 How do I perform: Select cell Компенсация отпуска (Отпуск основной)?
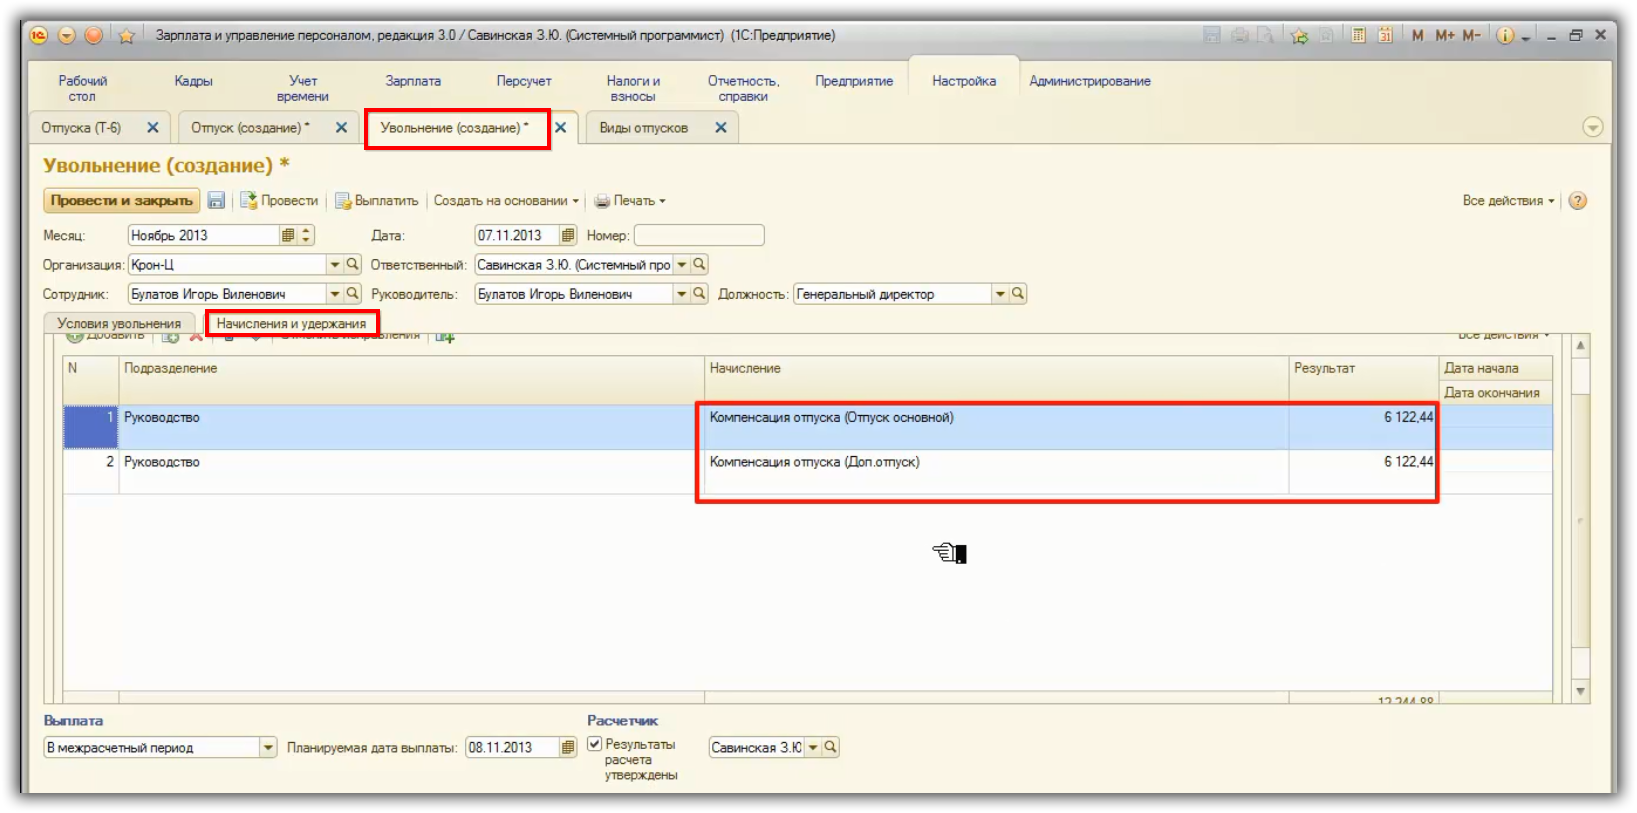click(x=996, y=427)
